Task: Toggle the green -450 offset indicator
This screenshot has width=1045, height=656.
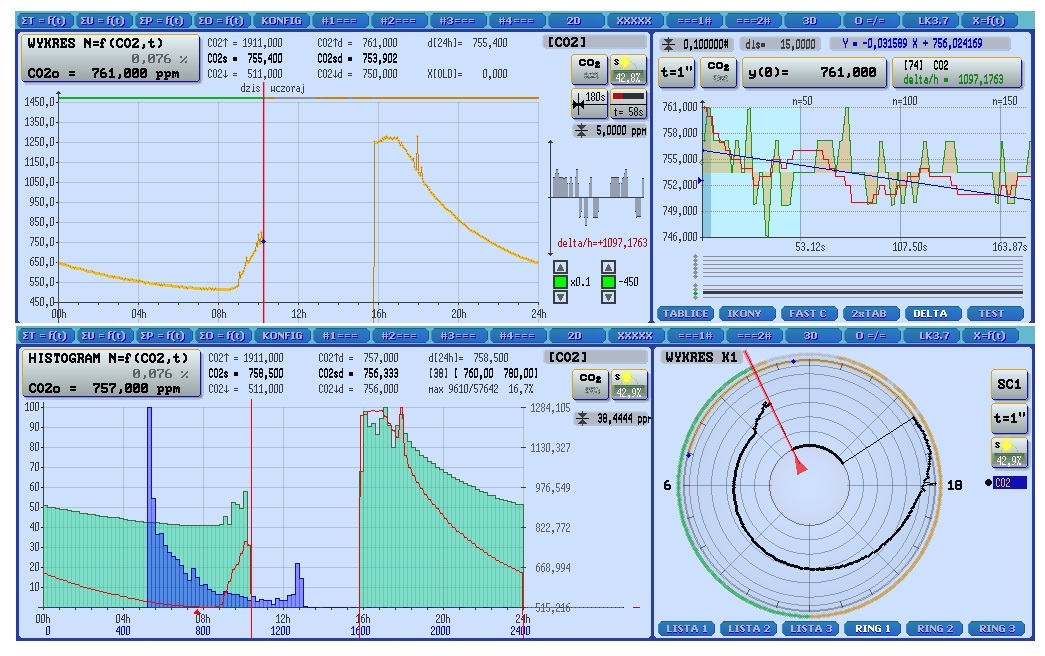Action: point(607,282)
